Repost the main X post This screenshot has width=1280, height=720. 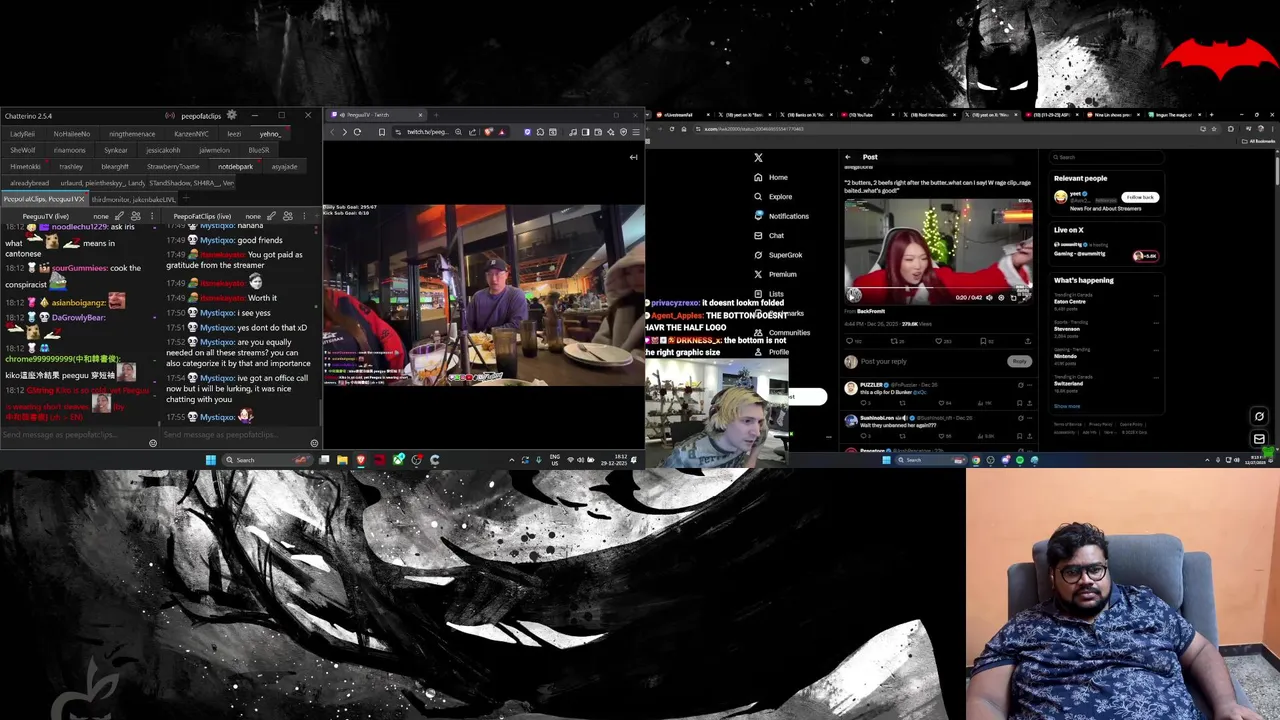pos(894,341)
